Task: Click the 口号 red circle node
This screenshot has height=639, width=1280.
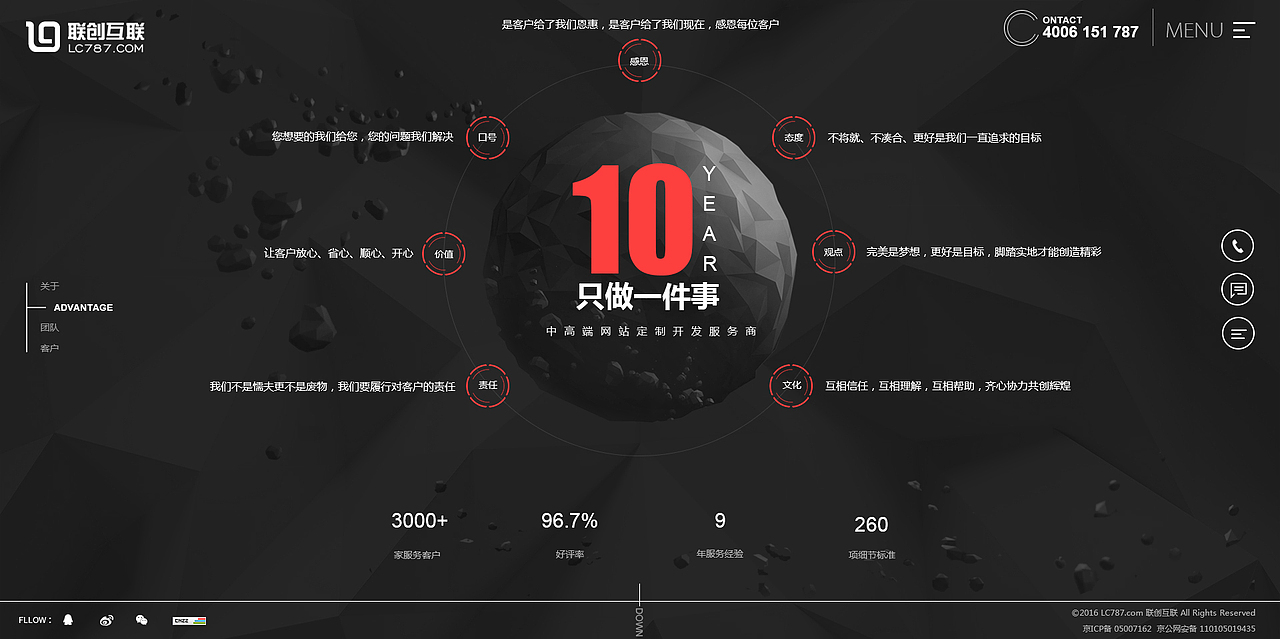Action: pos(487,137)
